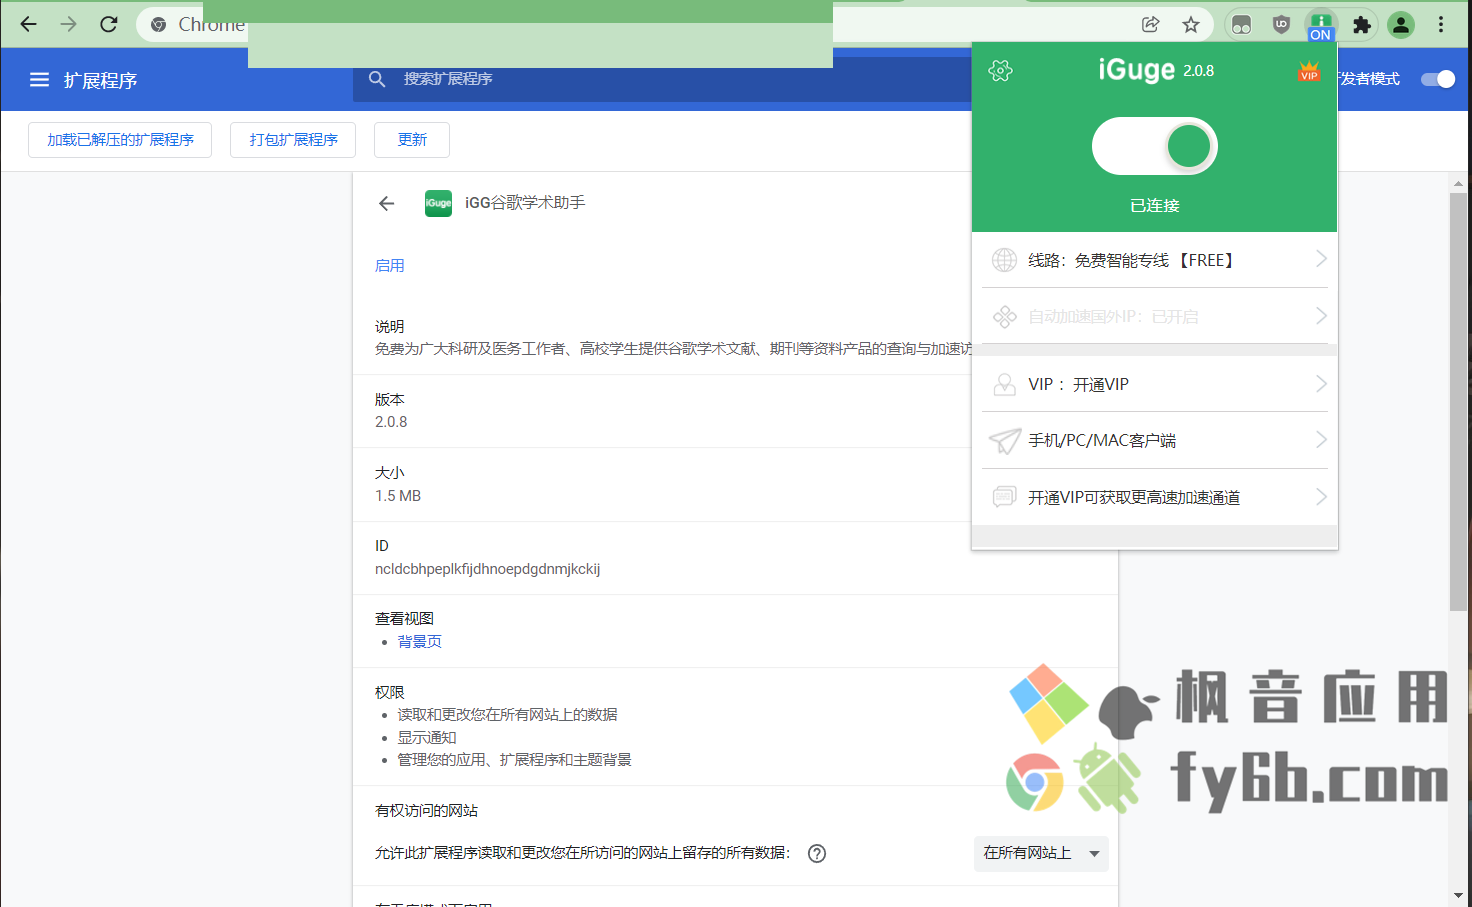Click the browser forward arrow
The width and height of the screenshot is (1472, 907).
[68, 24]
